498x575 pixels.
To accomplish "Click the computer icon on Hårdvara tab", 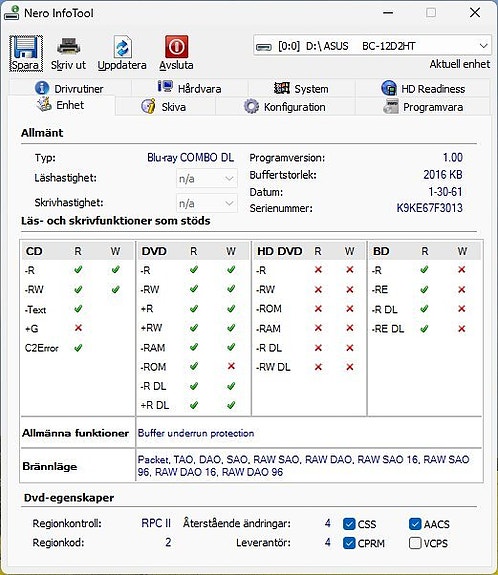I will pyautogui.click(x=165, y=87).
